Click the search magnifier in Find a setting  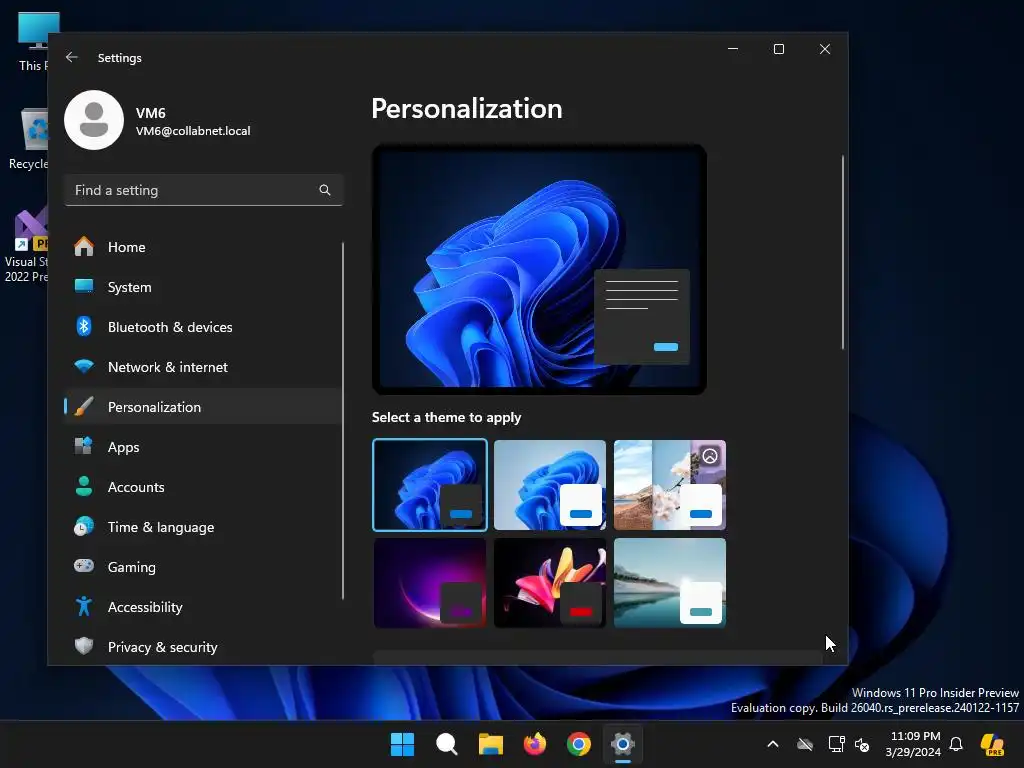pyautogui.click(x=325, y=190)
